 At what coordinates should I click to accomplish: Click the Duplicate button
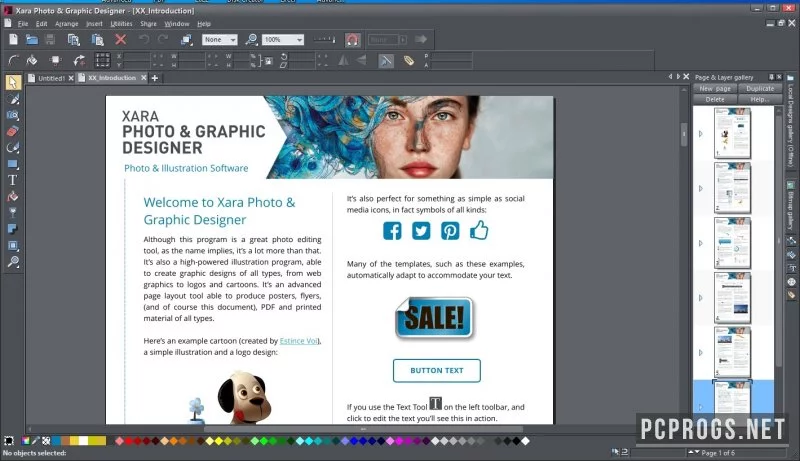(760, 88)
